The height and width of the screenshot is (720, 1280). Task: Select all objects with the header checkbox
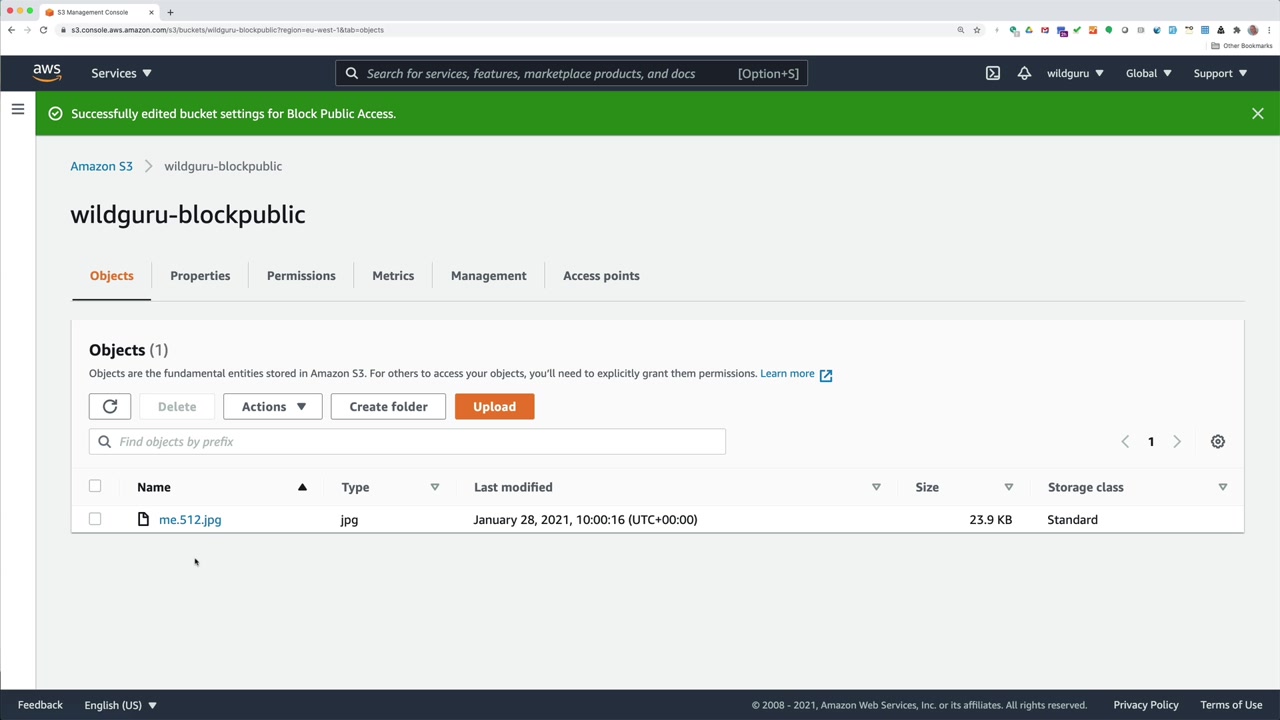[x=95, y=487]
